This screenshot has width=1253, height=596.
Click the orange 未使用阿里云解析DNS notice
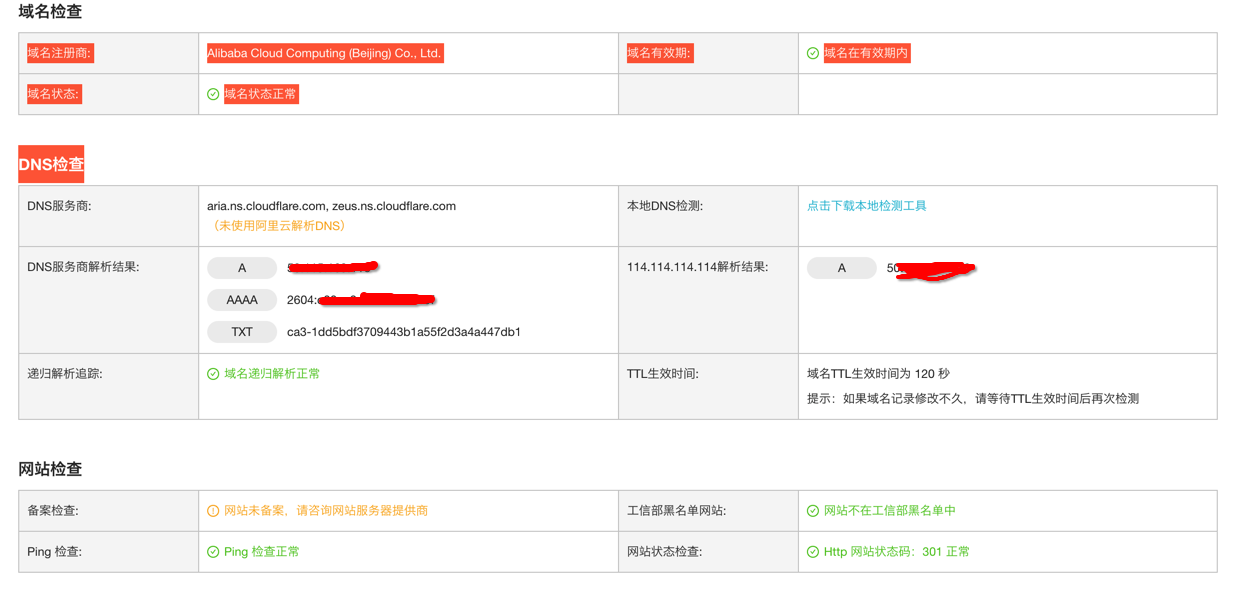[x=279, y=226]
